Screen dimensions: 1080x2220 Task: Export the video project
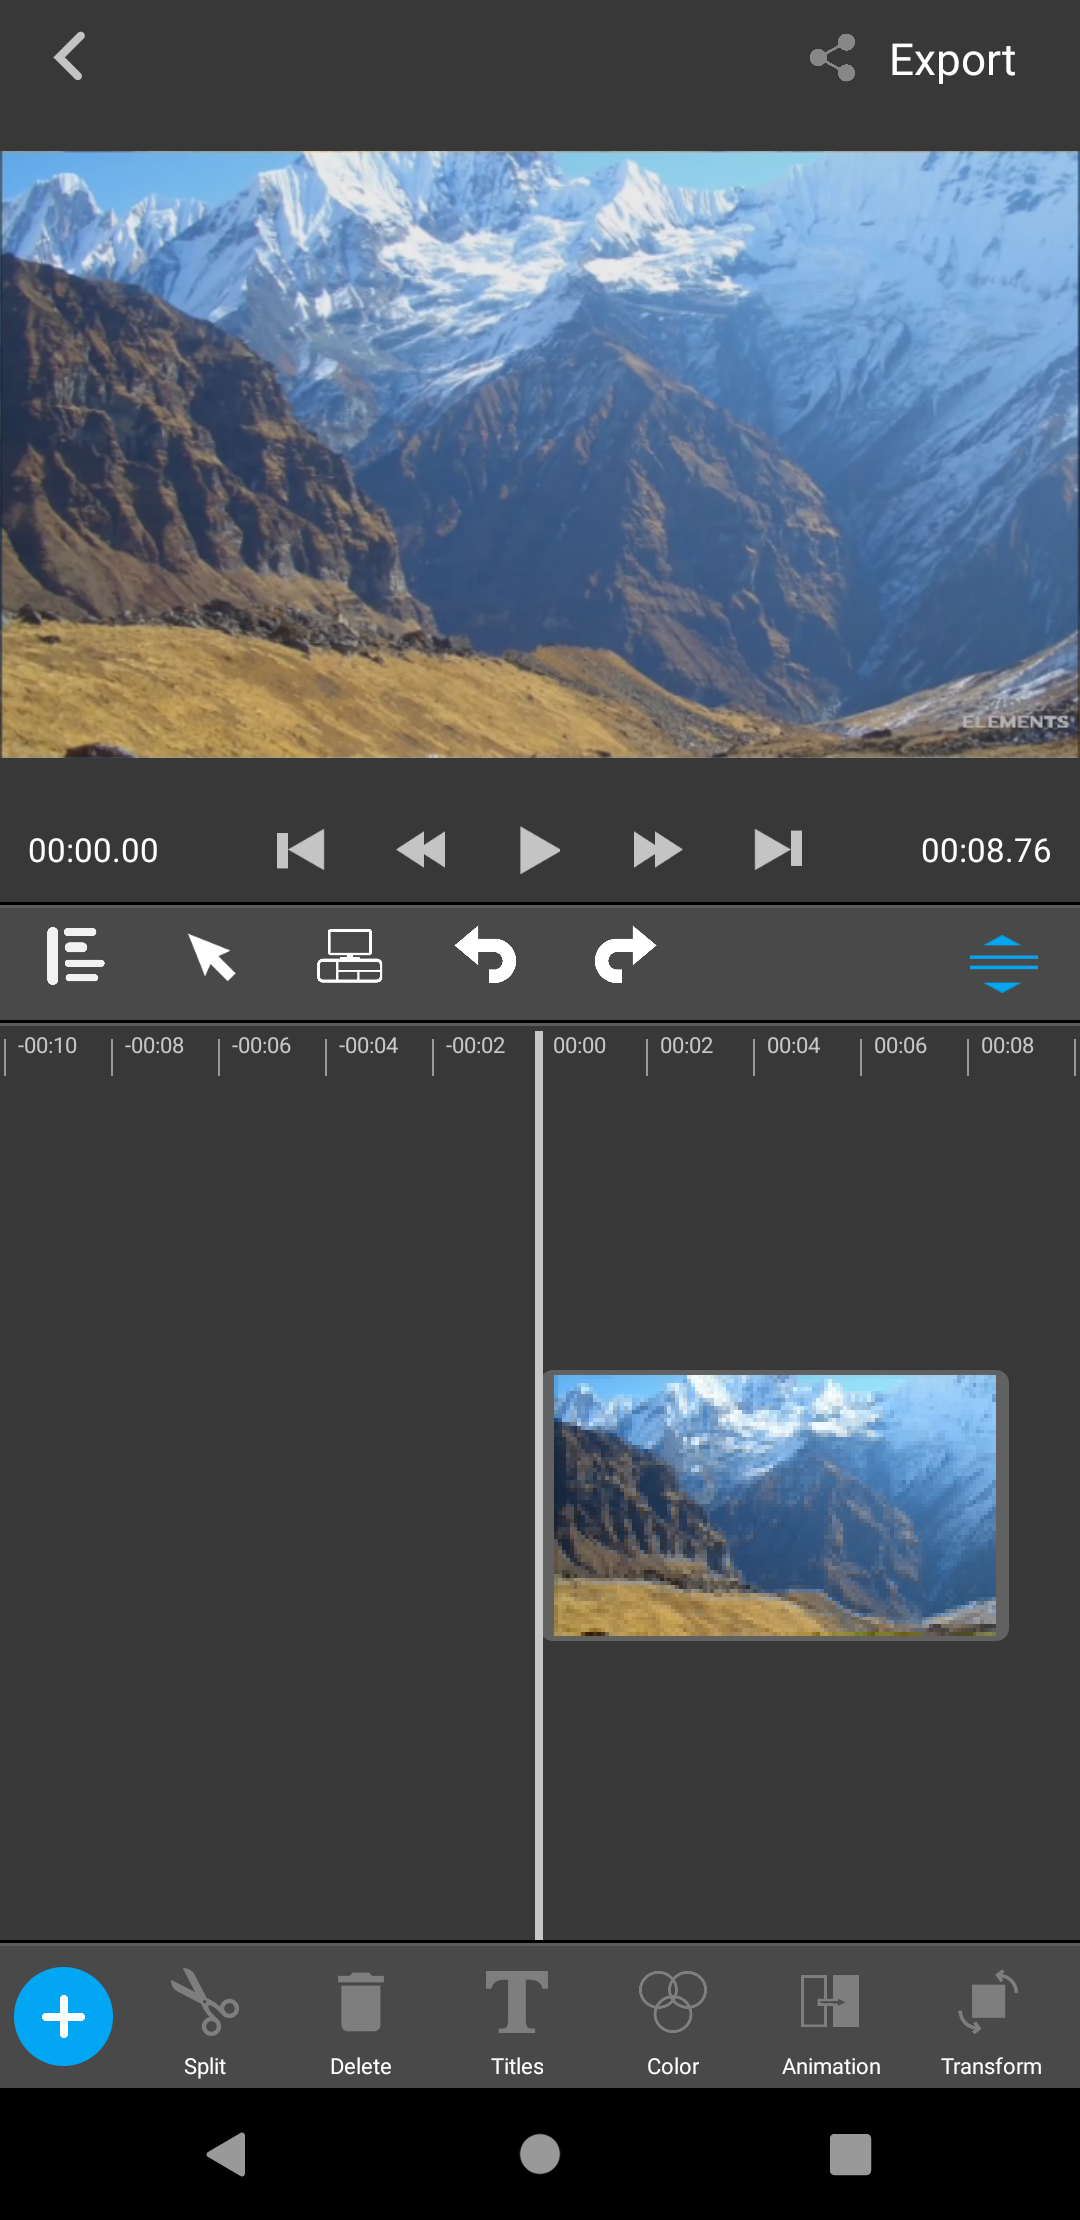(x=952, y=60)
